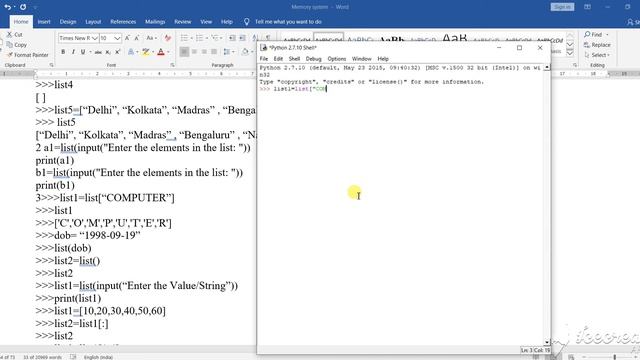Apply strikethrough formatting
The height and width of the screenshot is (360, 640).
98,52
